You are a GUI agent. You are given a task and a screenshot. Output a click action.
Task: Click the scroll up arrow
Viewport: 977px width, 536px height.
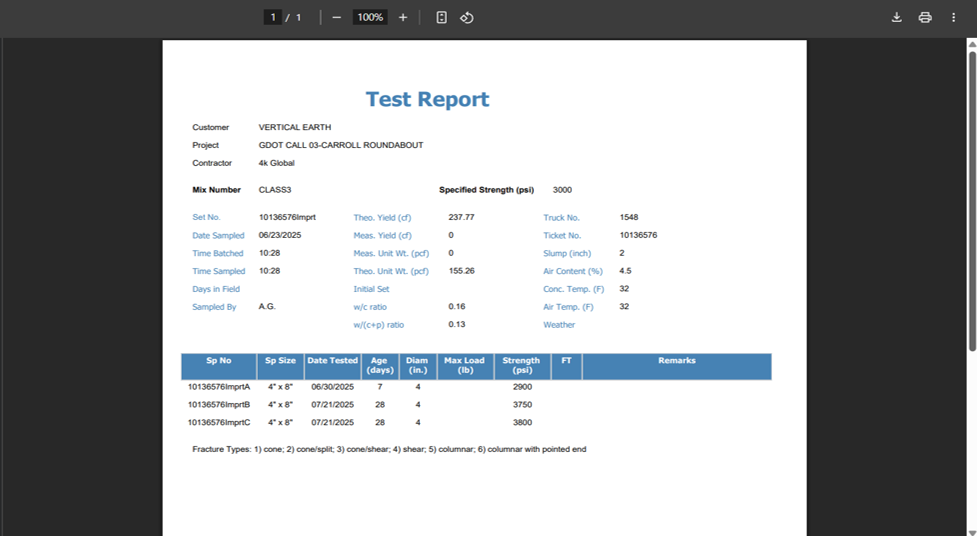tap(971, 44)
